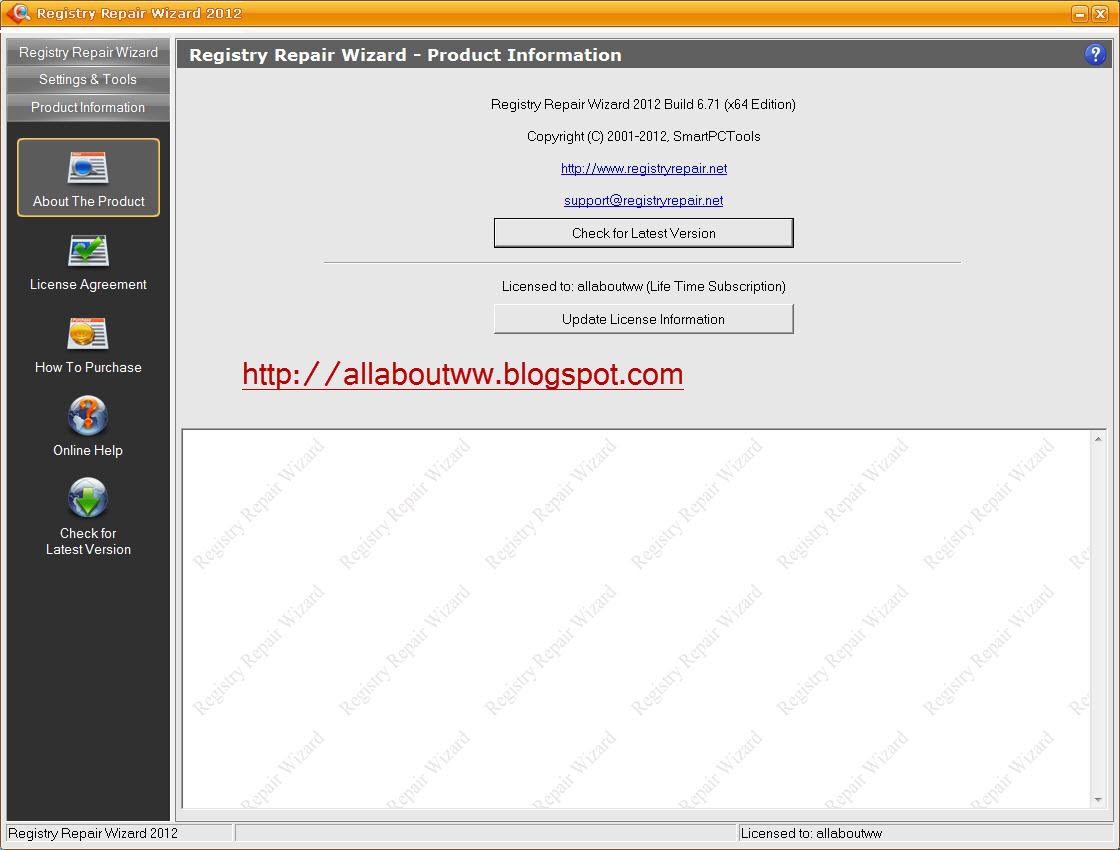Open the About The Product page
Screen dimensions: 1120x850
click(x=89, y=177)
